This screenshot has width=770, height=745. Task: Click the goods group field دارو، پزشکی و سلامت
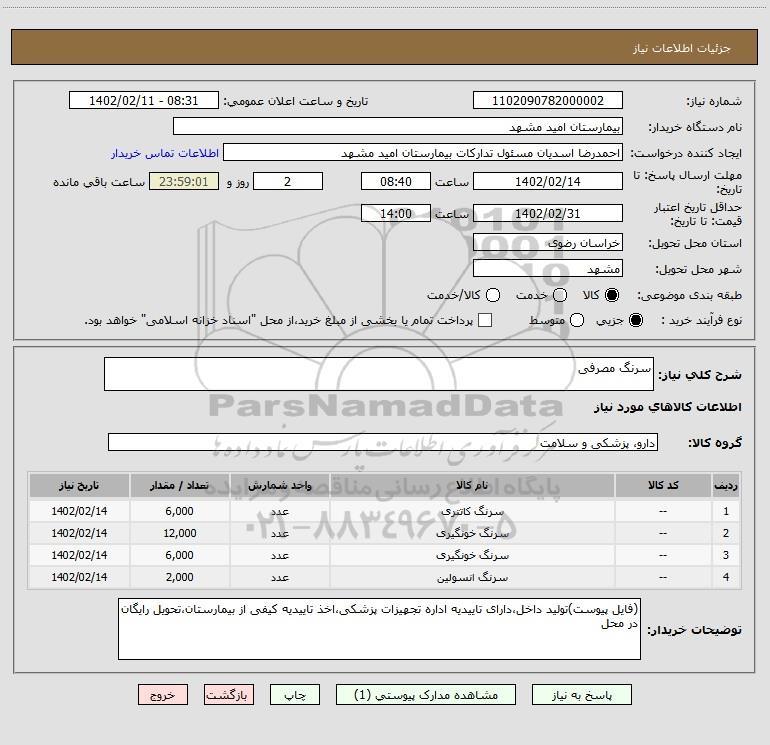coord(383,442)
